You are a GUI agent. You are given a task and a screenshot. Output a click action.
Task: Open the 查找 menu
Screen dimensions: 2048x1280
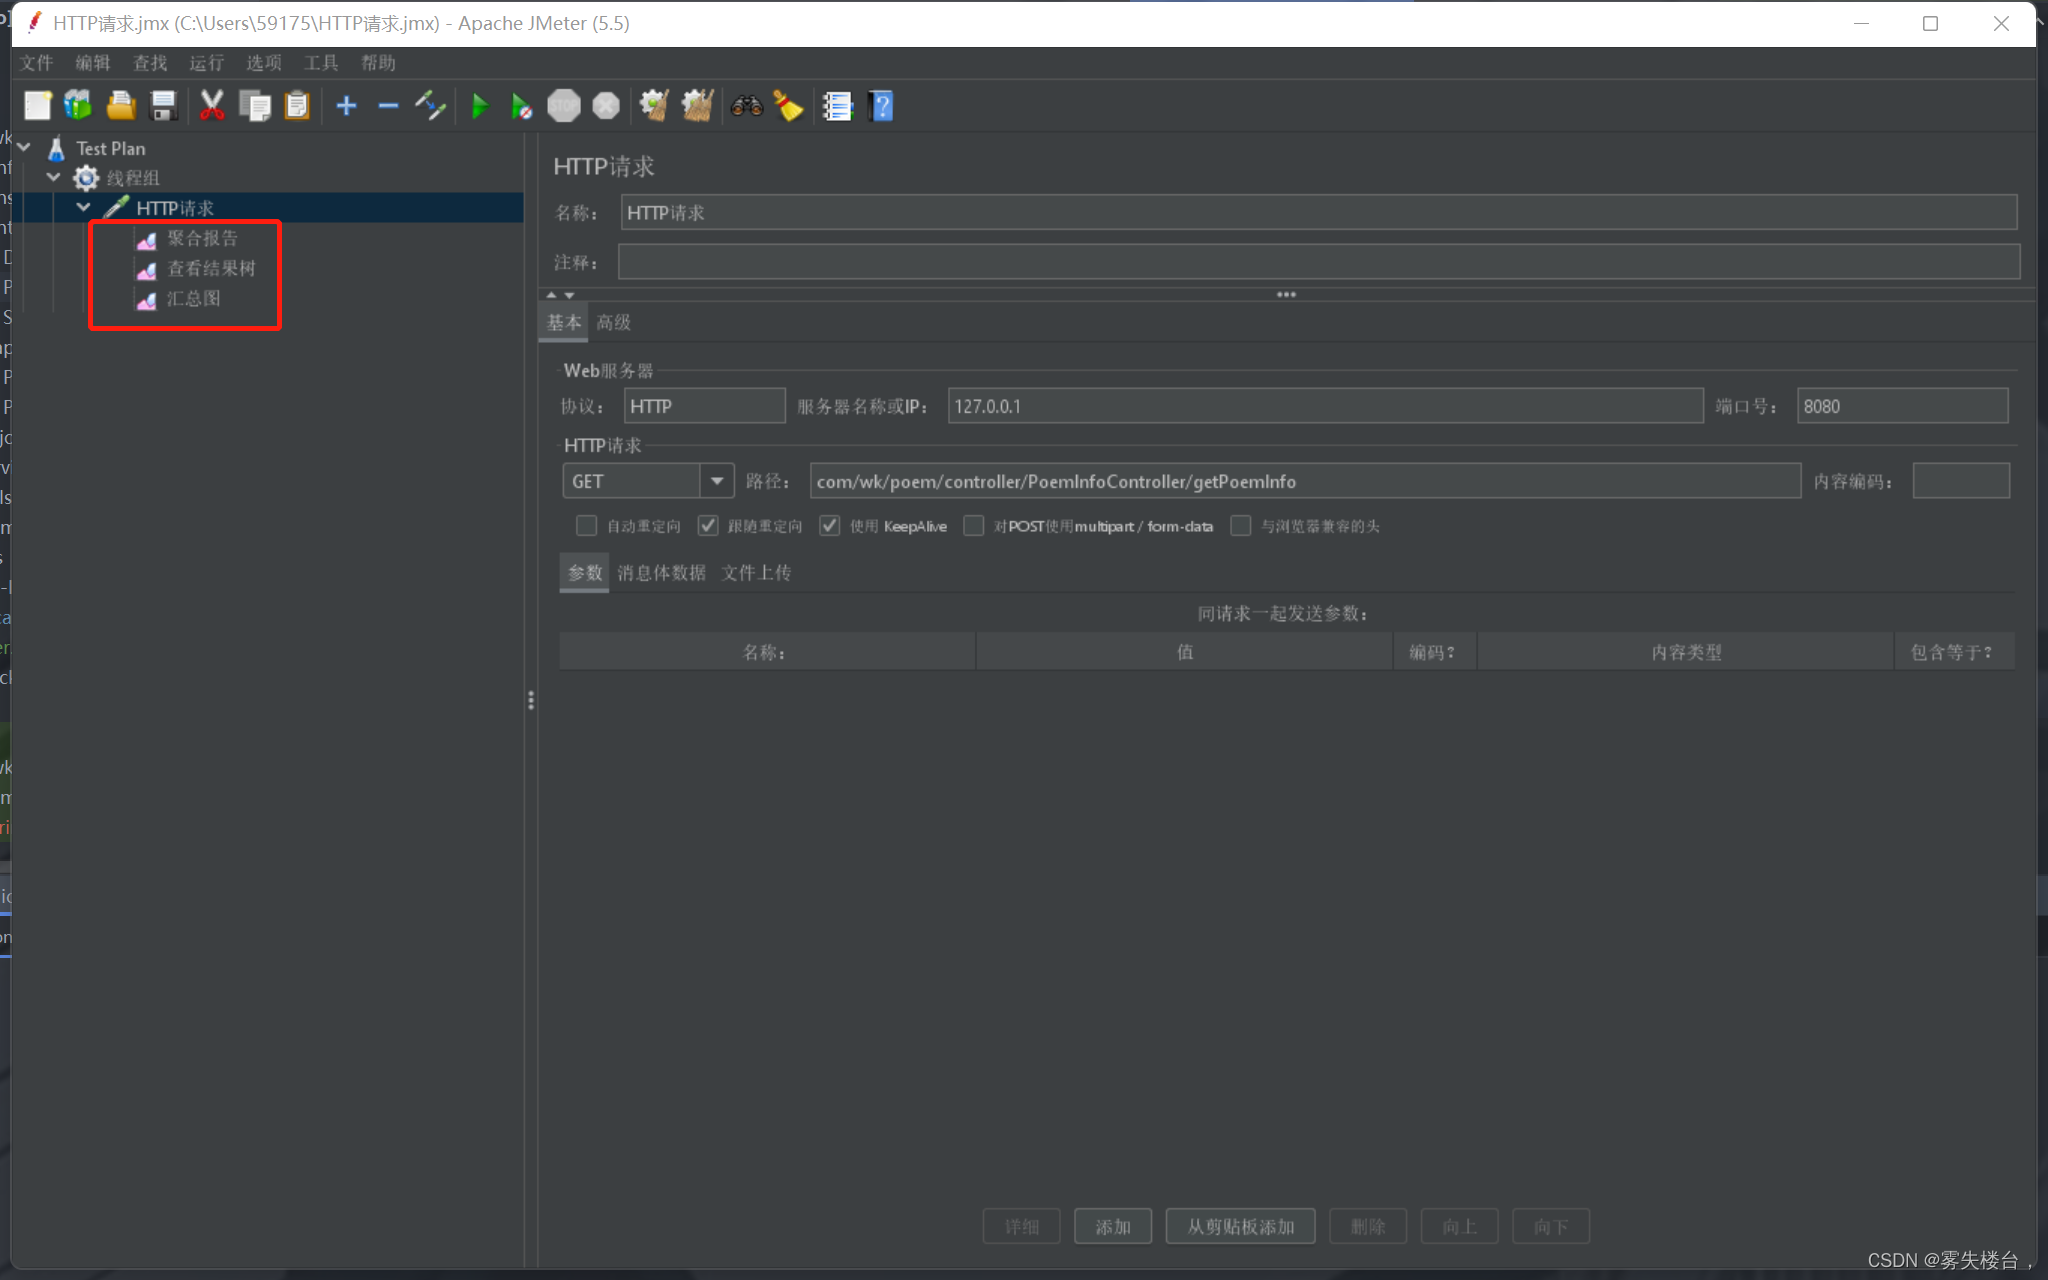coord(150,63)
